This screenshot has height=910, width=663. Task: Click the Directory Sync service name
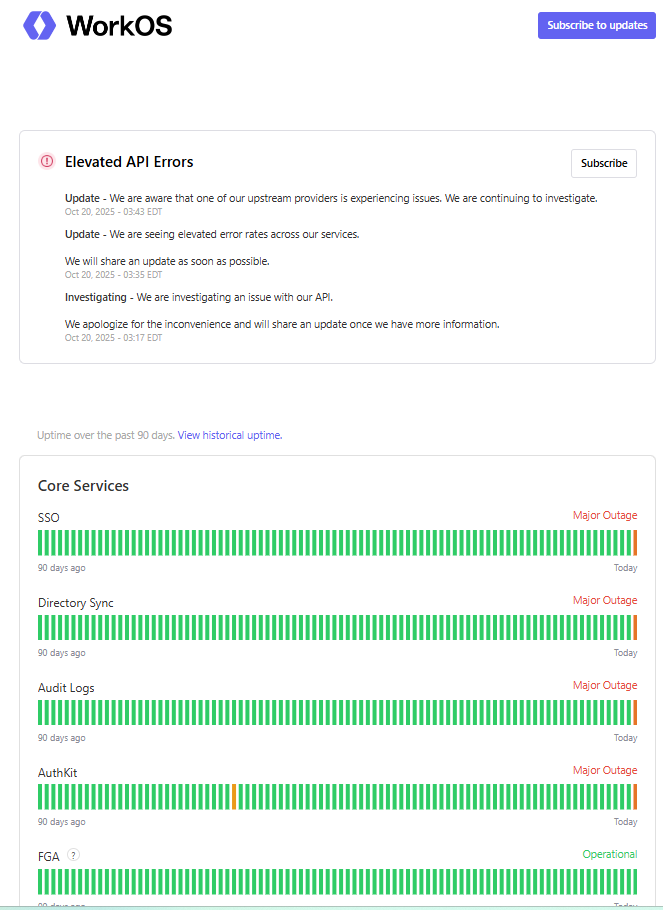76,603
